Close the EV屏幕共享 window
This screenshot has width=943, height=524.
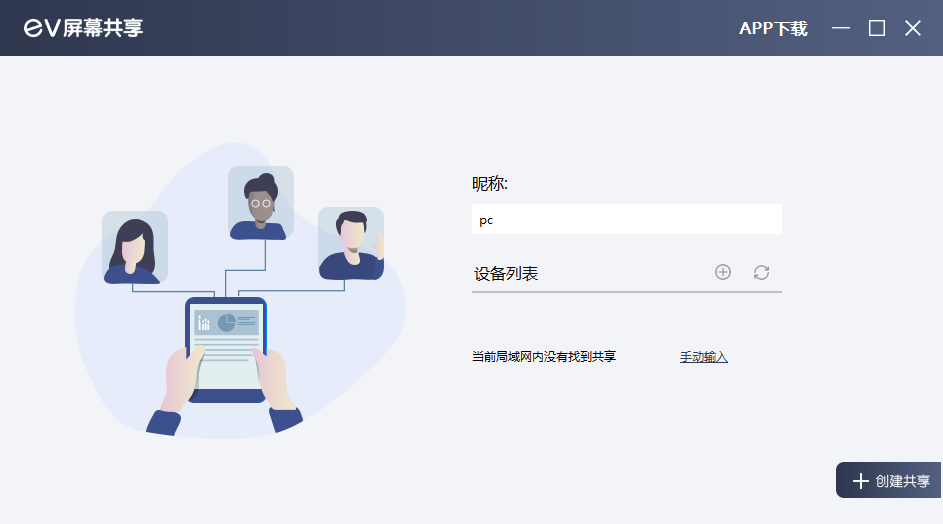click(913, 28)
